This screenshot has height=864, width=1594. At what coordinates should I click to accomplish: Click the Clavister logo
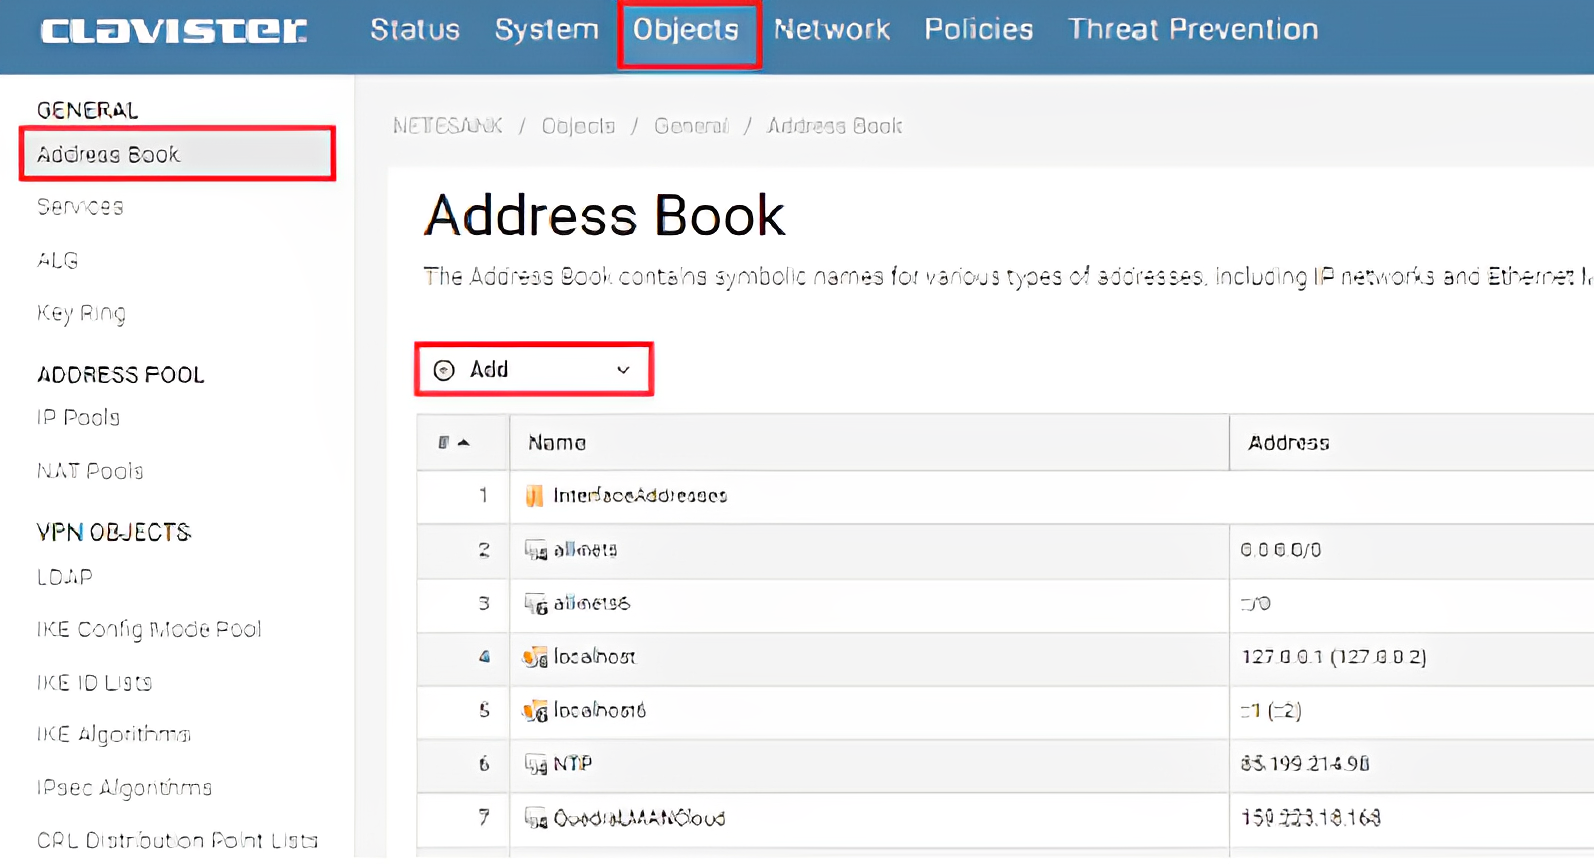[174, 30]
